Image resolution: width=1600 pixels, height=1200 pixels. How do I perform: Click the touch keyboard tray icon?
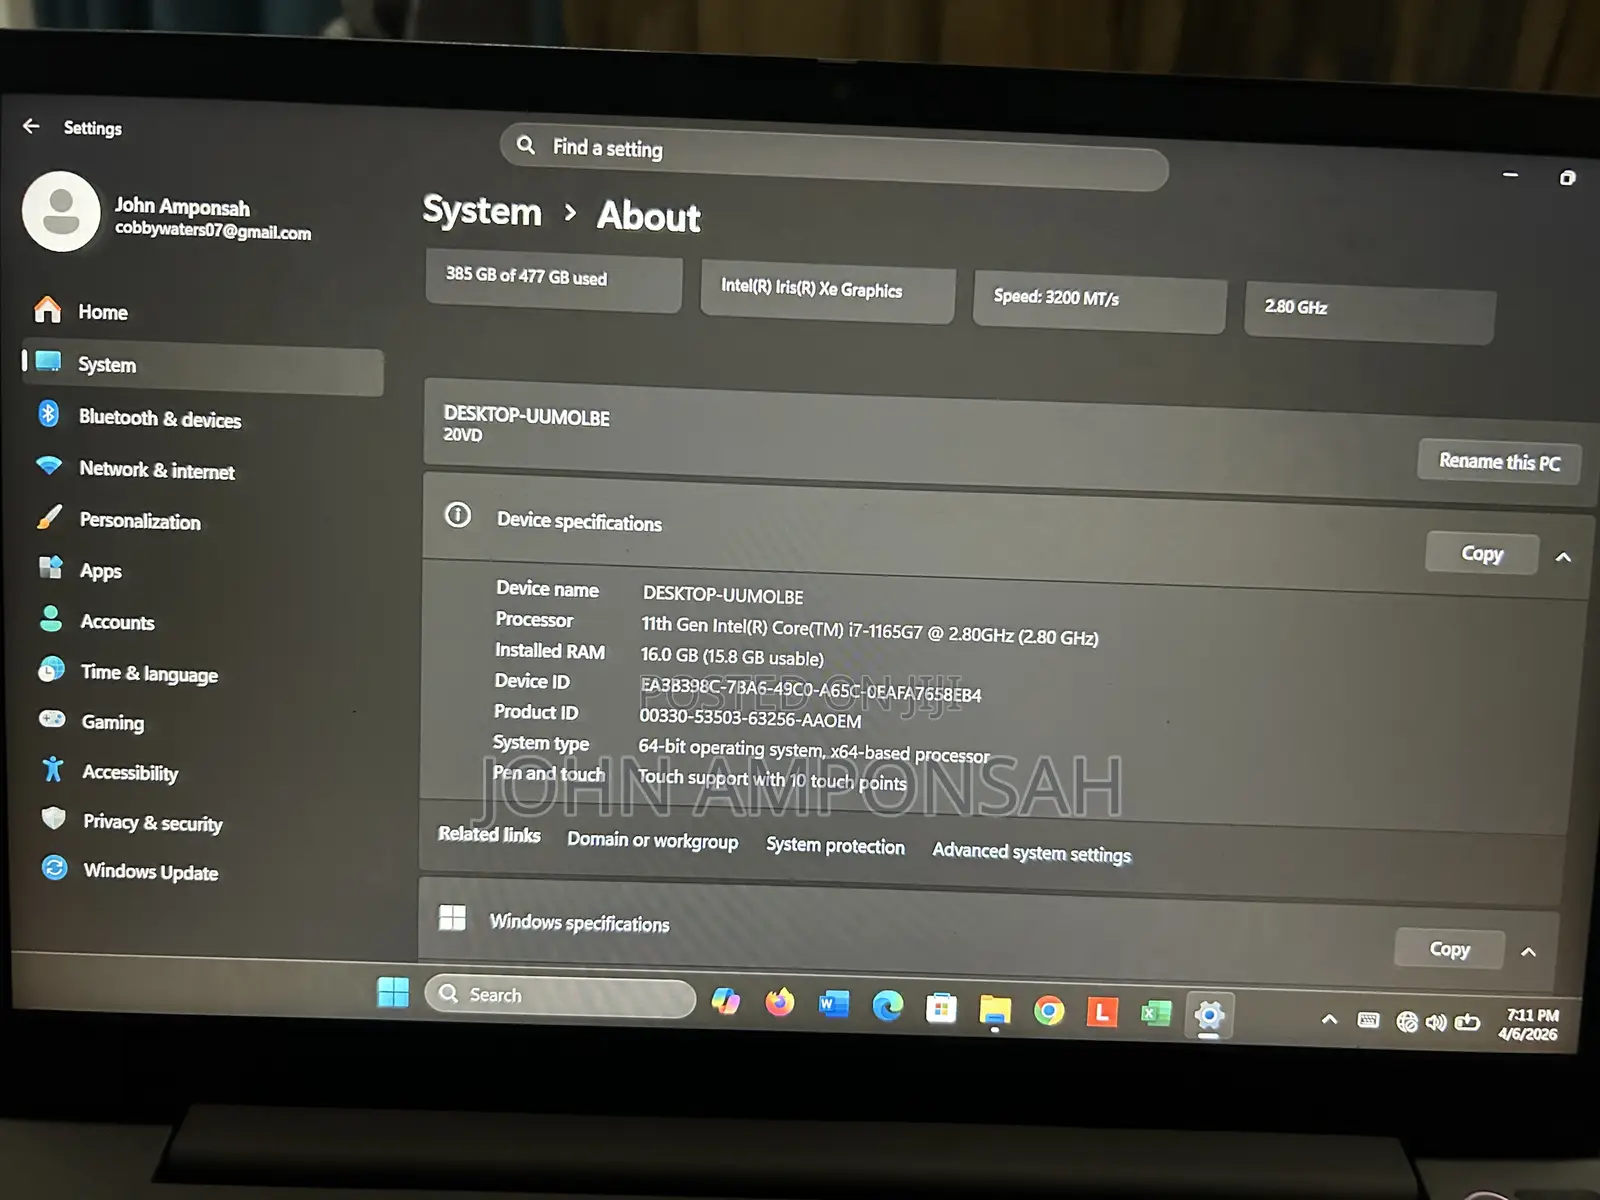pyautogui.click(x=1368, y=1021)
